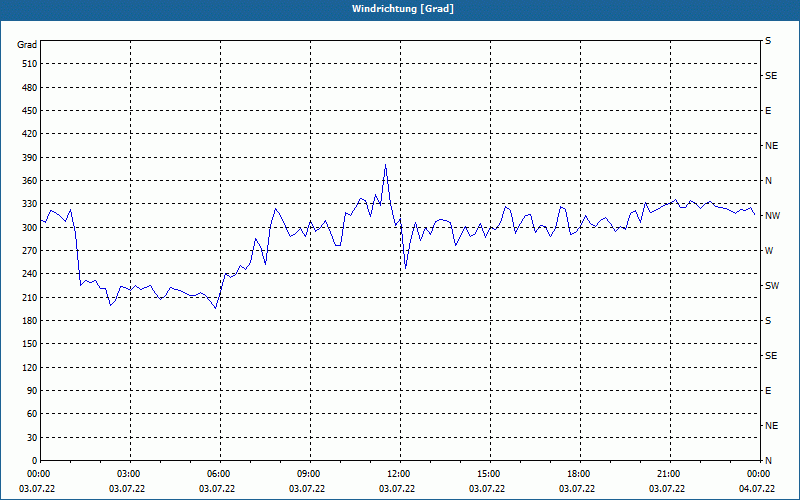Pick the 390 degree axis label
Screen dimensions: 800x500
coord(30,158)
